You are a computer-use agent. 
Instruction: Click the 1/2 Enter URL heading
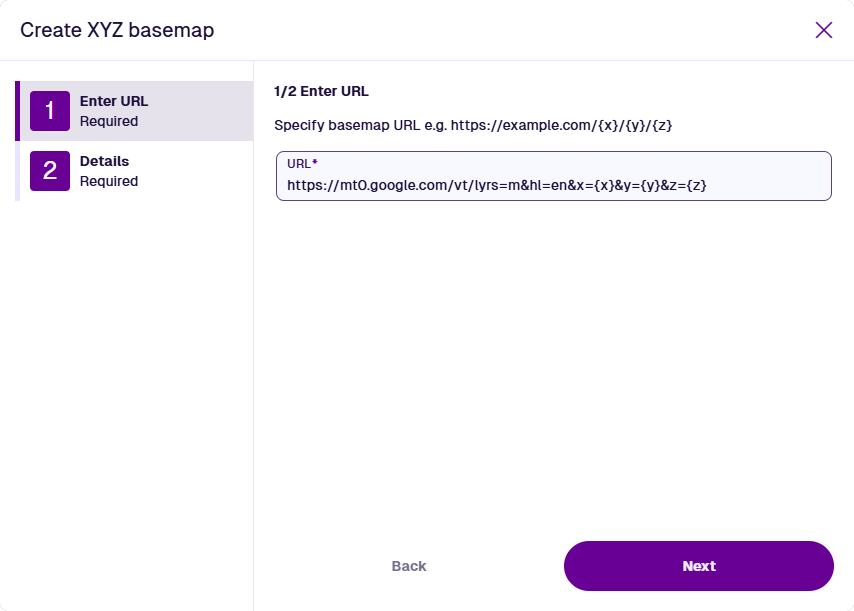(321, 91)
